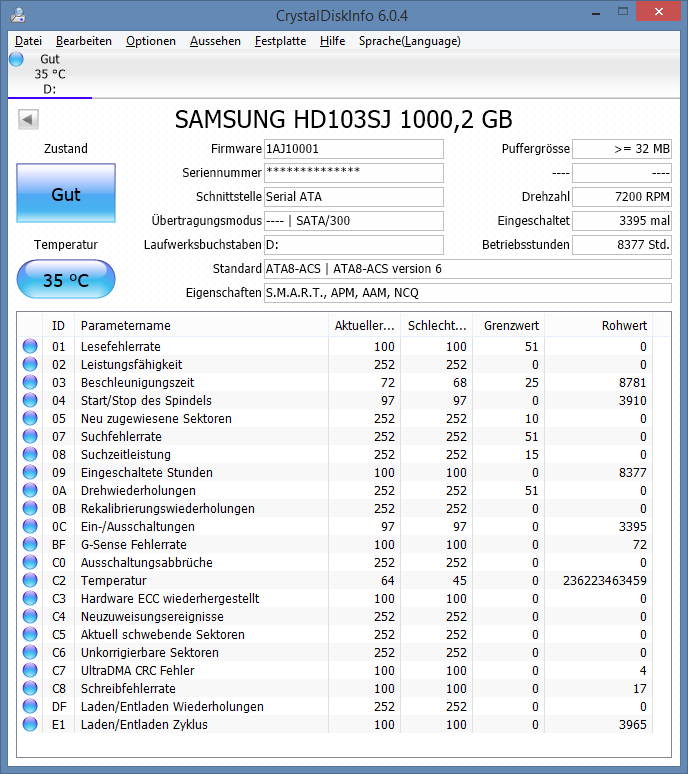Click the Übertragungsmodus SATA/300 field
Viewport: 688px width, 774px height.
click(x=354, y=221)
